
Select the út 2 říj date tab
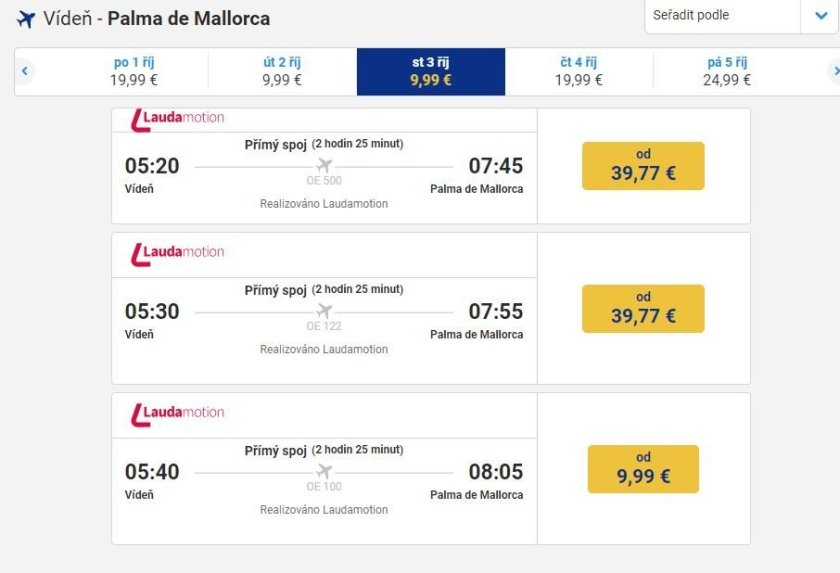[282, 71]
